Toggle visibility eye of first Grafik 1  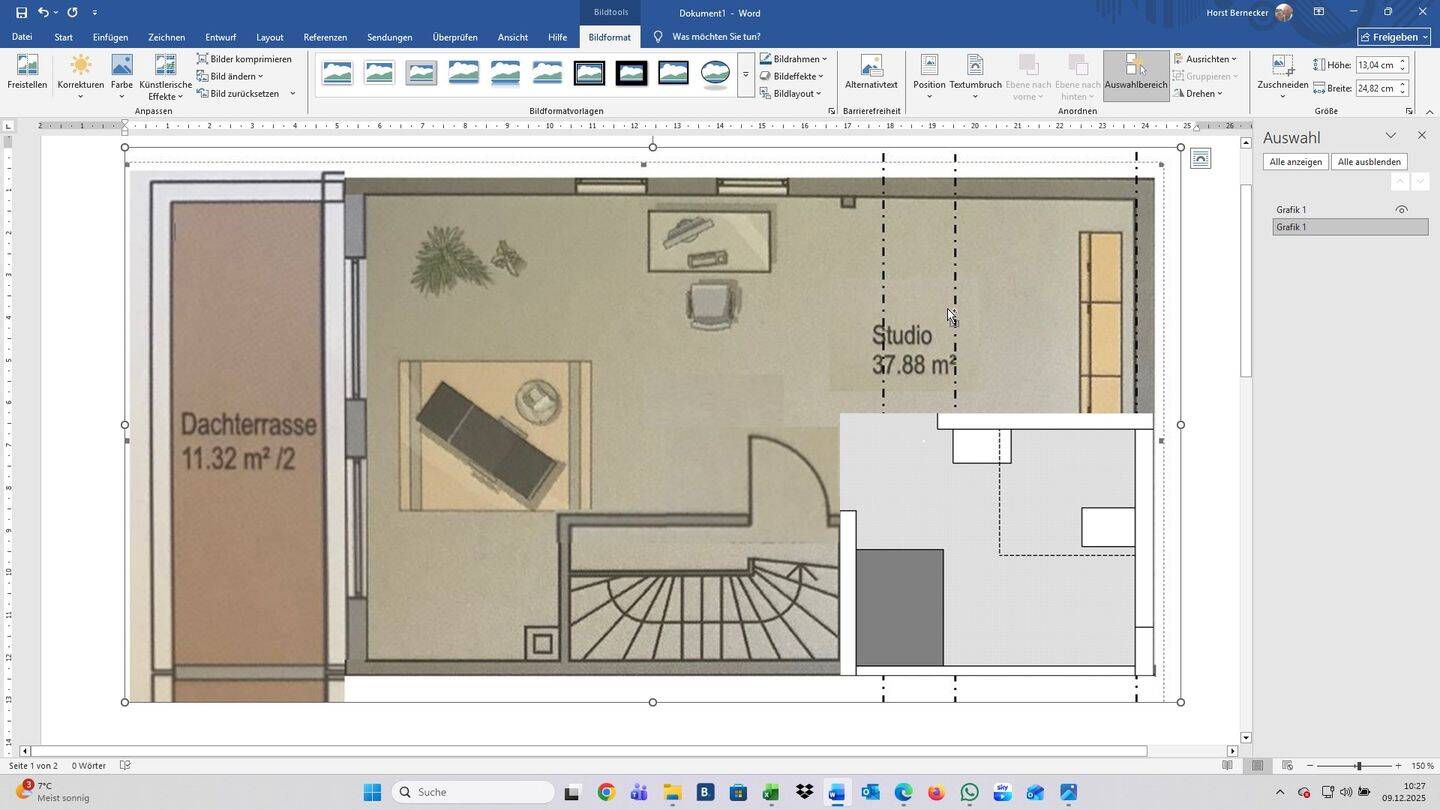point(1401,210)
